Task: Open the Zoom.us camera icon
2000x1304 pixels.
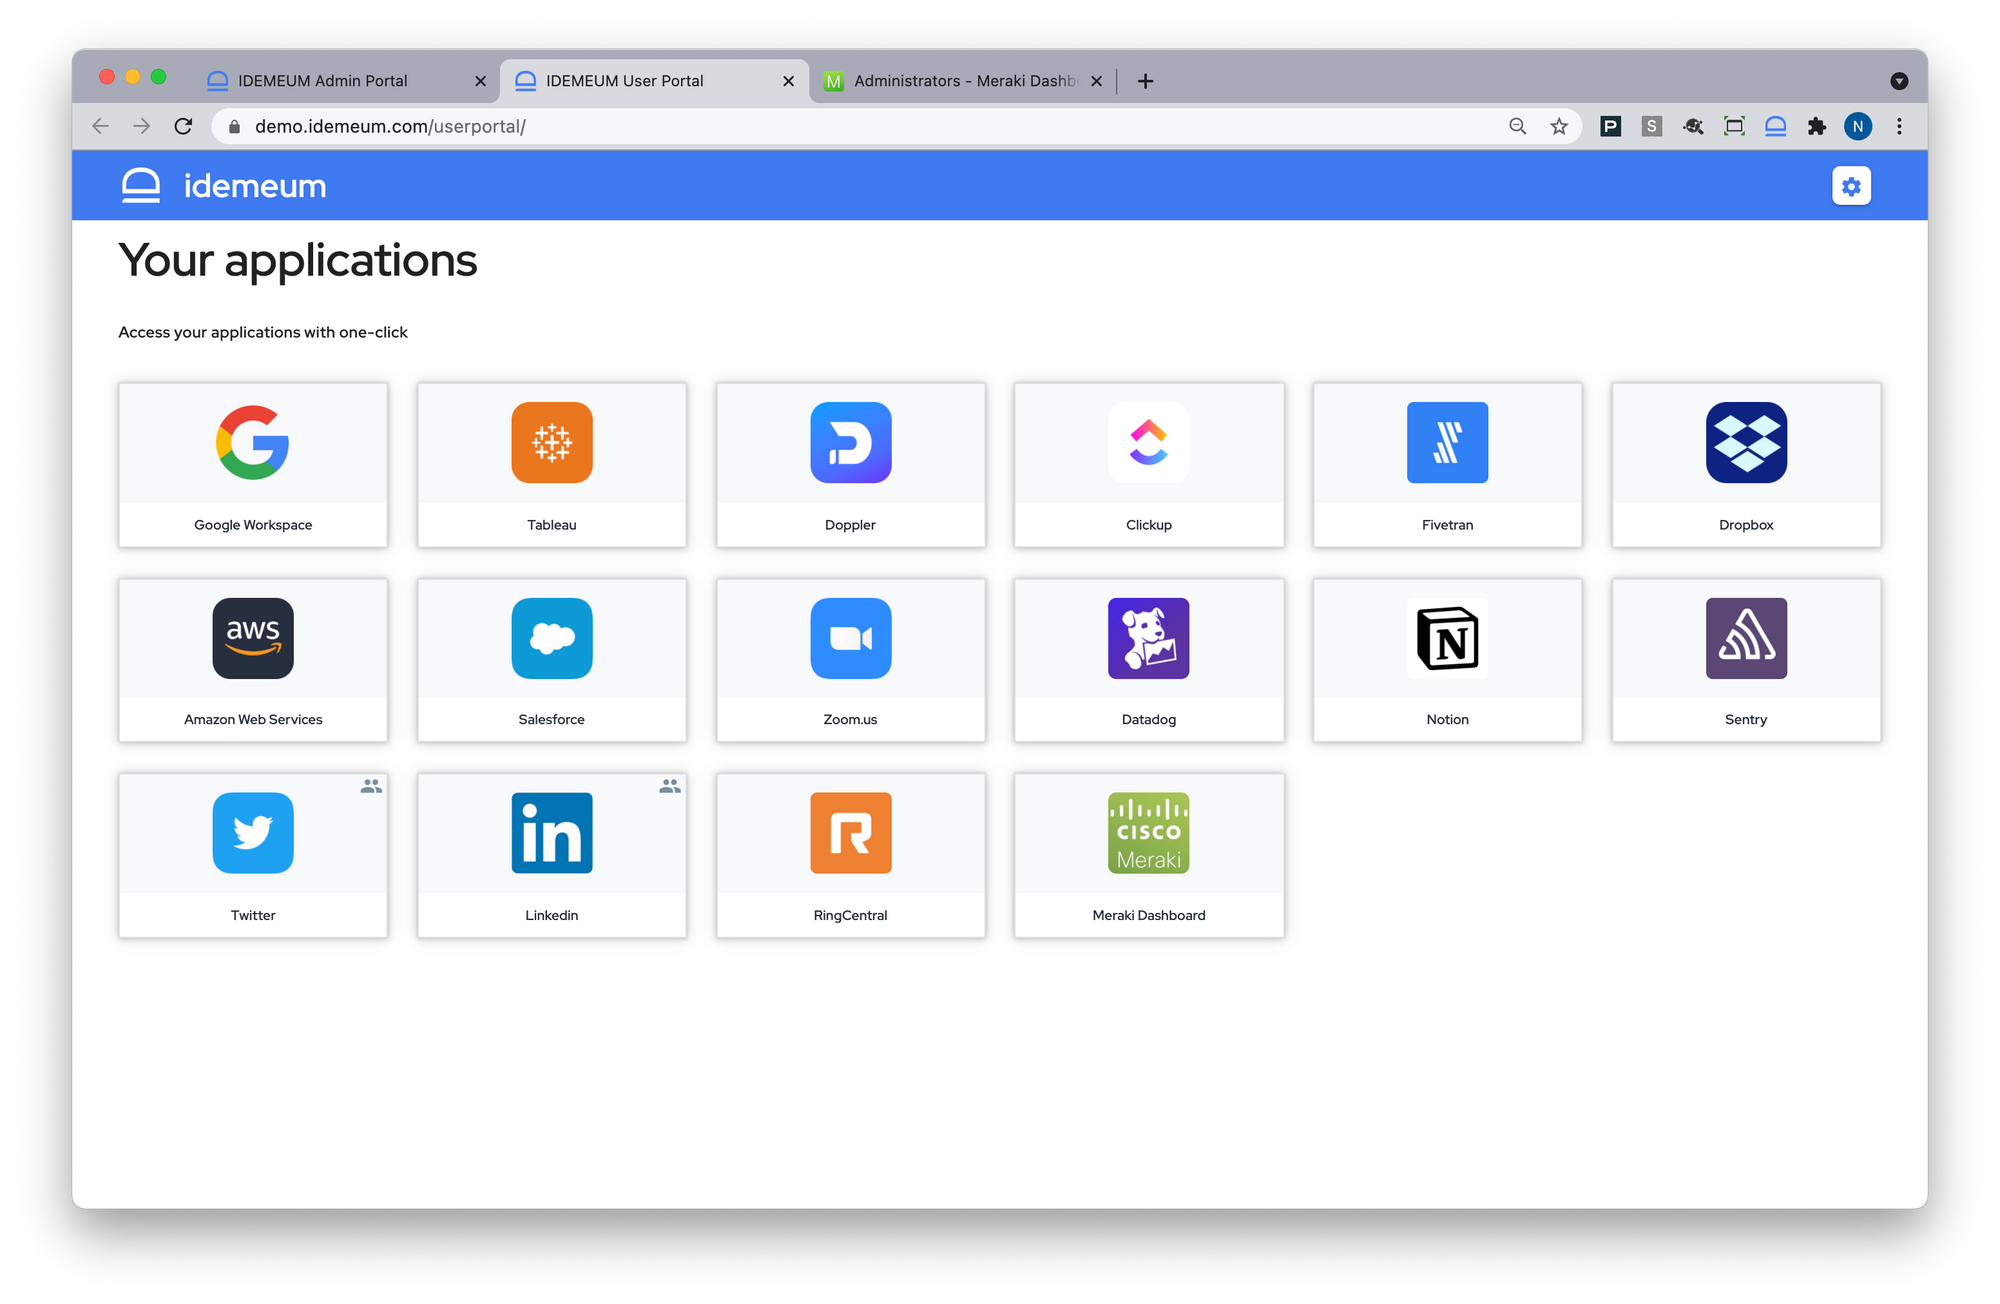Action: (850, 638)
